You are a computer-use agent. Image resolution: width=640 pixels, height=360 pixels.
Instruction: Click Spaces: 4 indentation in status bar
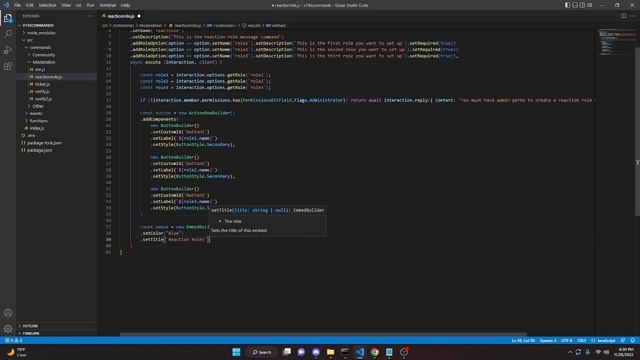pos(548,340)
